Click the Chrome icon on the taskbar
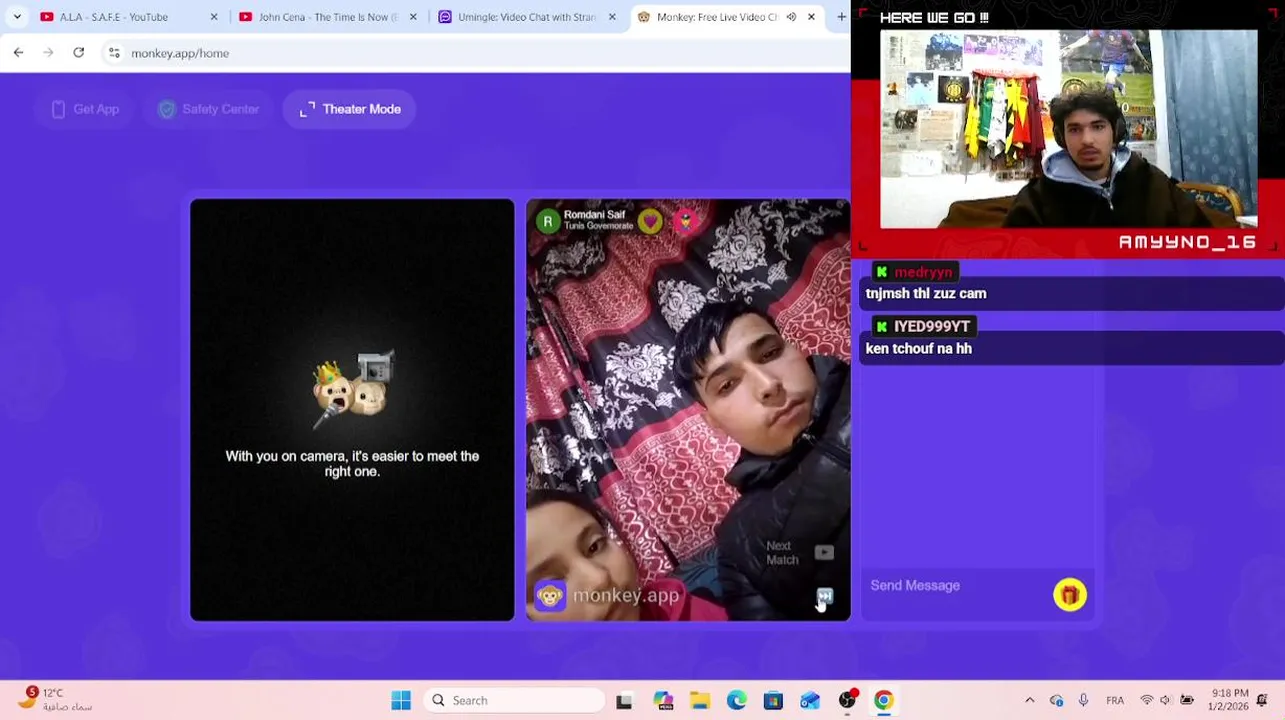Screen dimensions: 1285x720 884,701
